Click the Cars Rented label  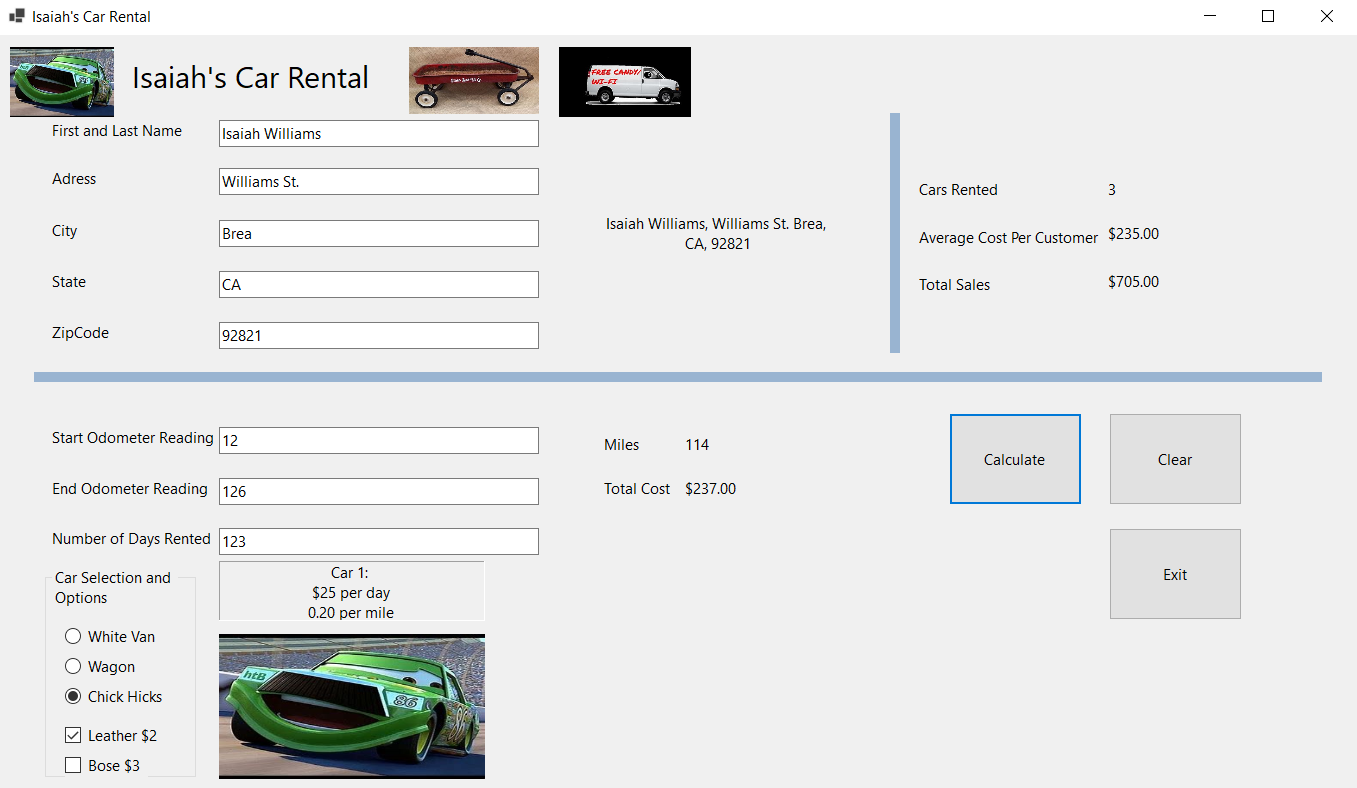[958, 190]
